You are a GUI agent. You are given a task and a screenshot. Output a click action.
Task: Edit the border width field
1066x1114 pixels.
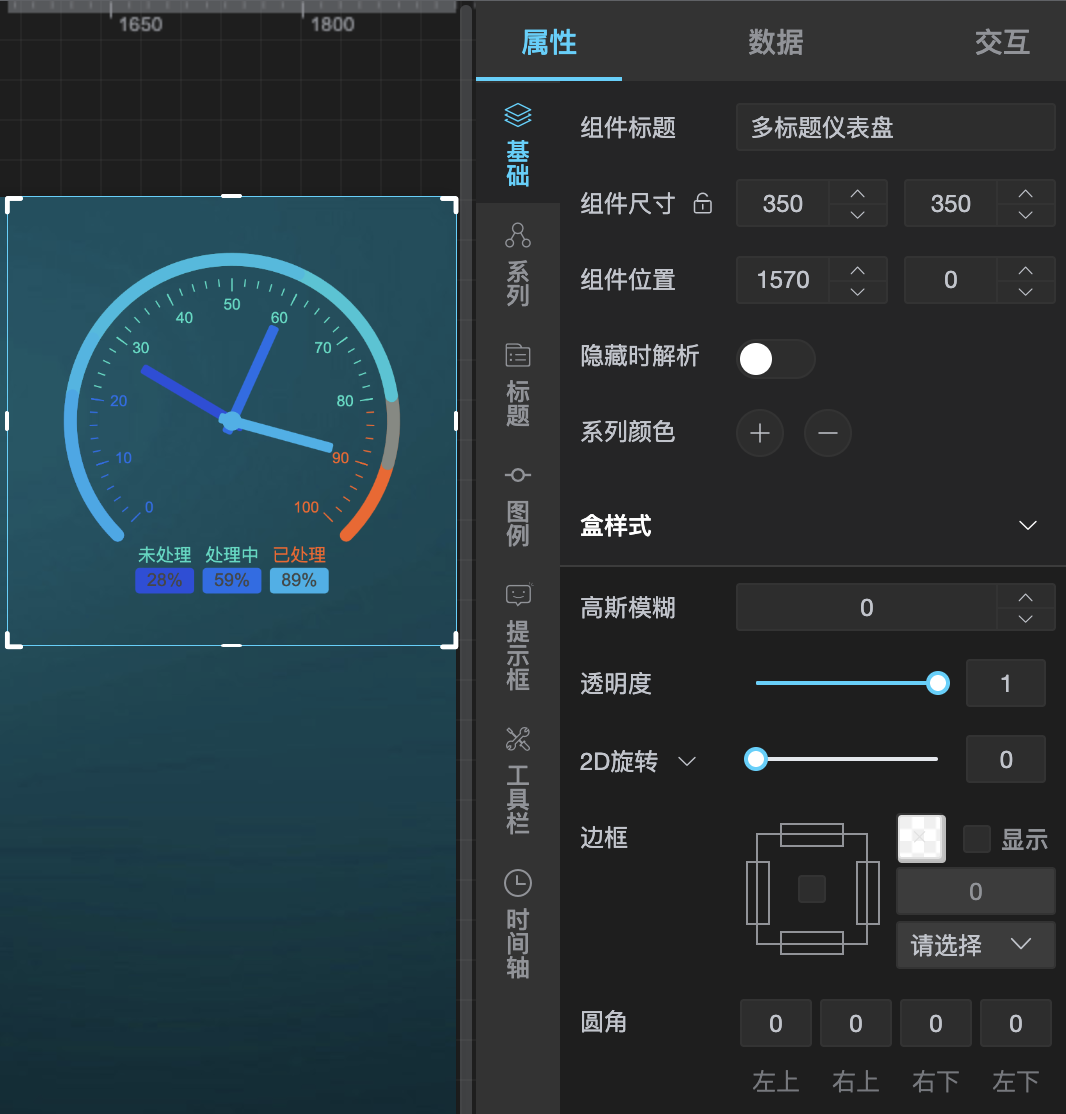point(975,891)
